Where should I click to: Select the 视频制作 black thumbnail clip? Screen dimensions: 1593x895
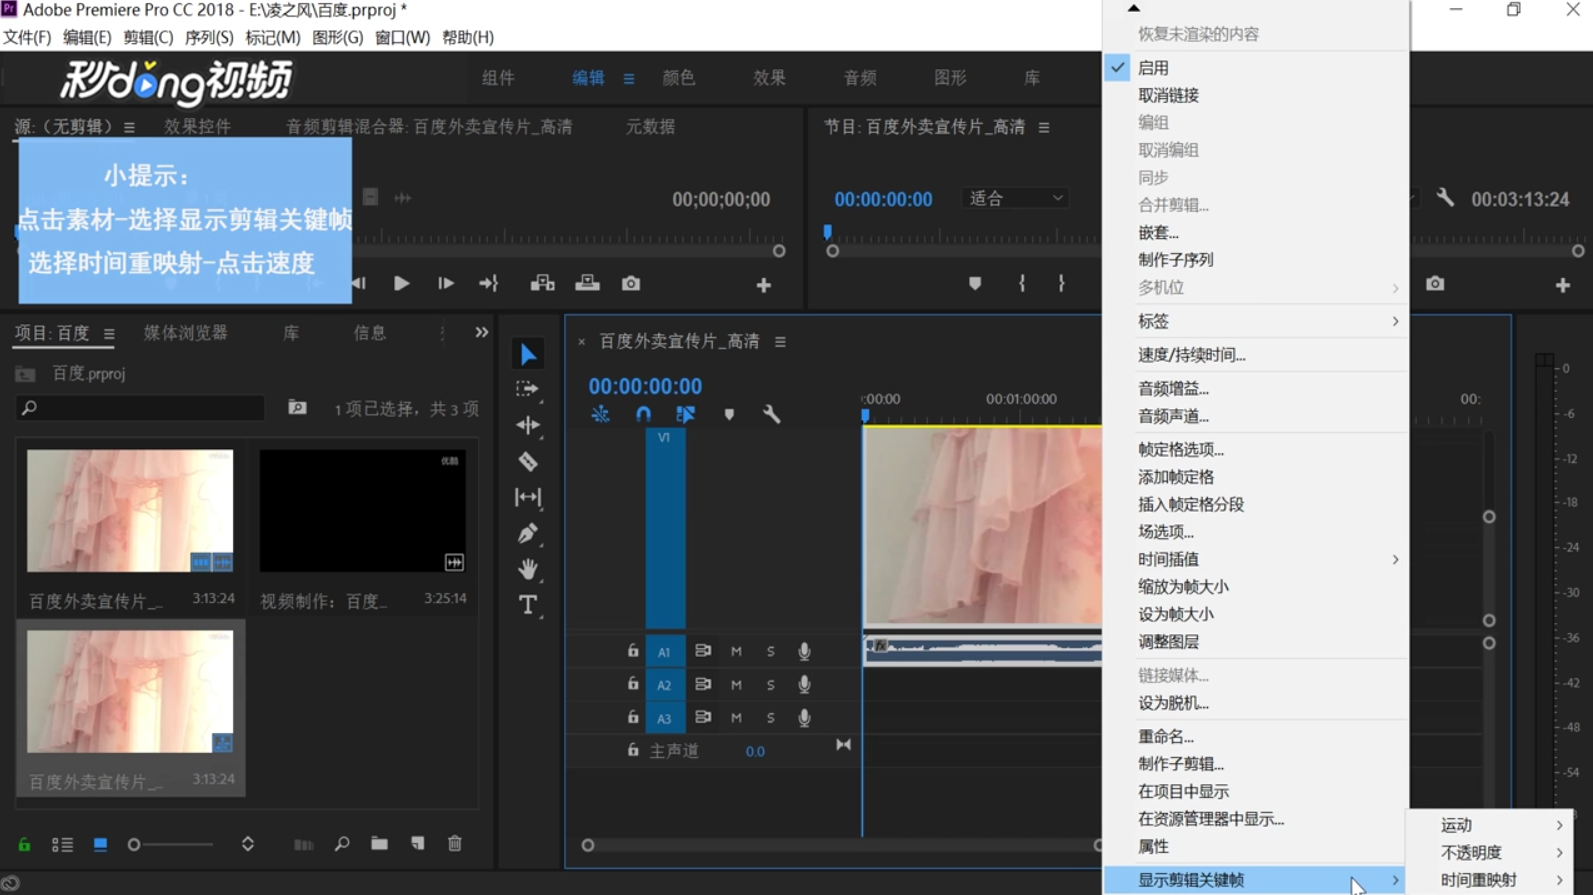tap(362, 511)
